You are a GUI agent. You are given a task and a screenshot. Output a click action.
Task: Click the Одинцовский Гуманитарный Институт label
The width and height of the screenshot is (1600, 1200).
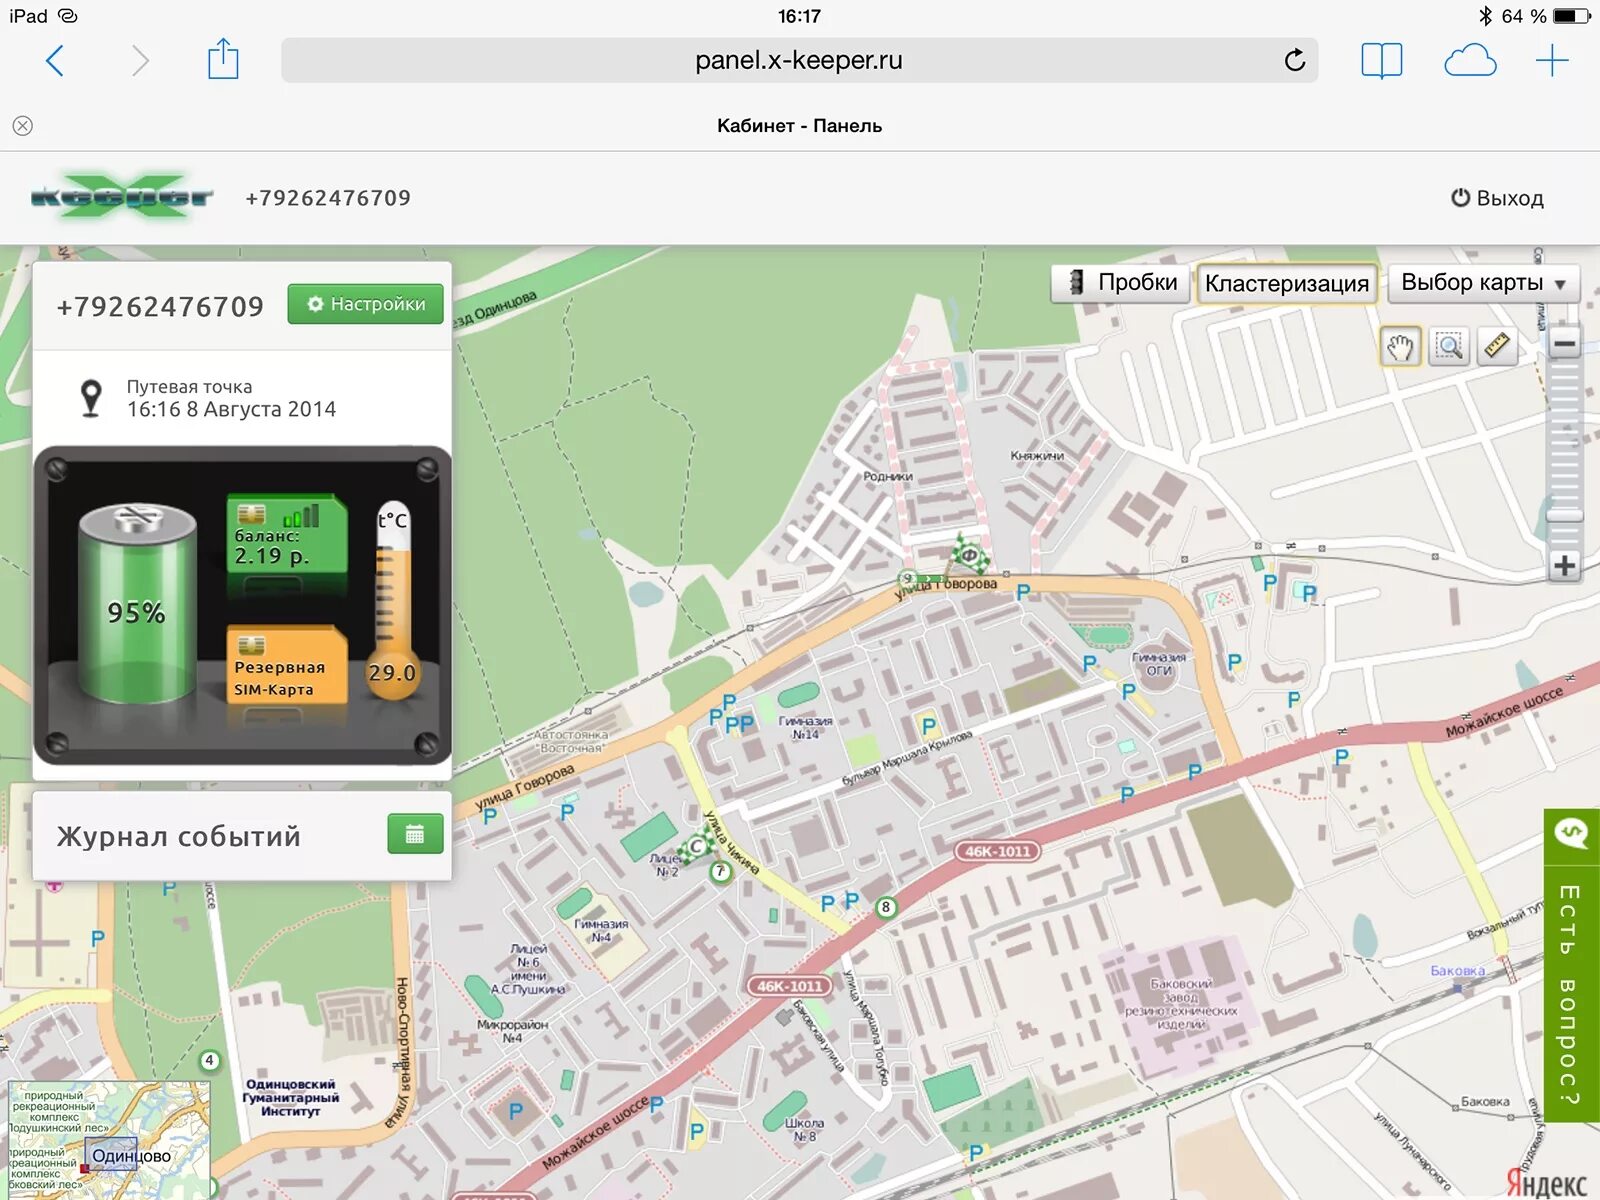[x=291, y=1098]
